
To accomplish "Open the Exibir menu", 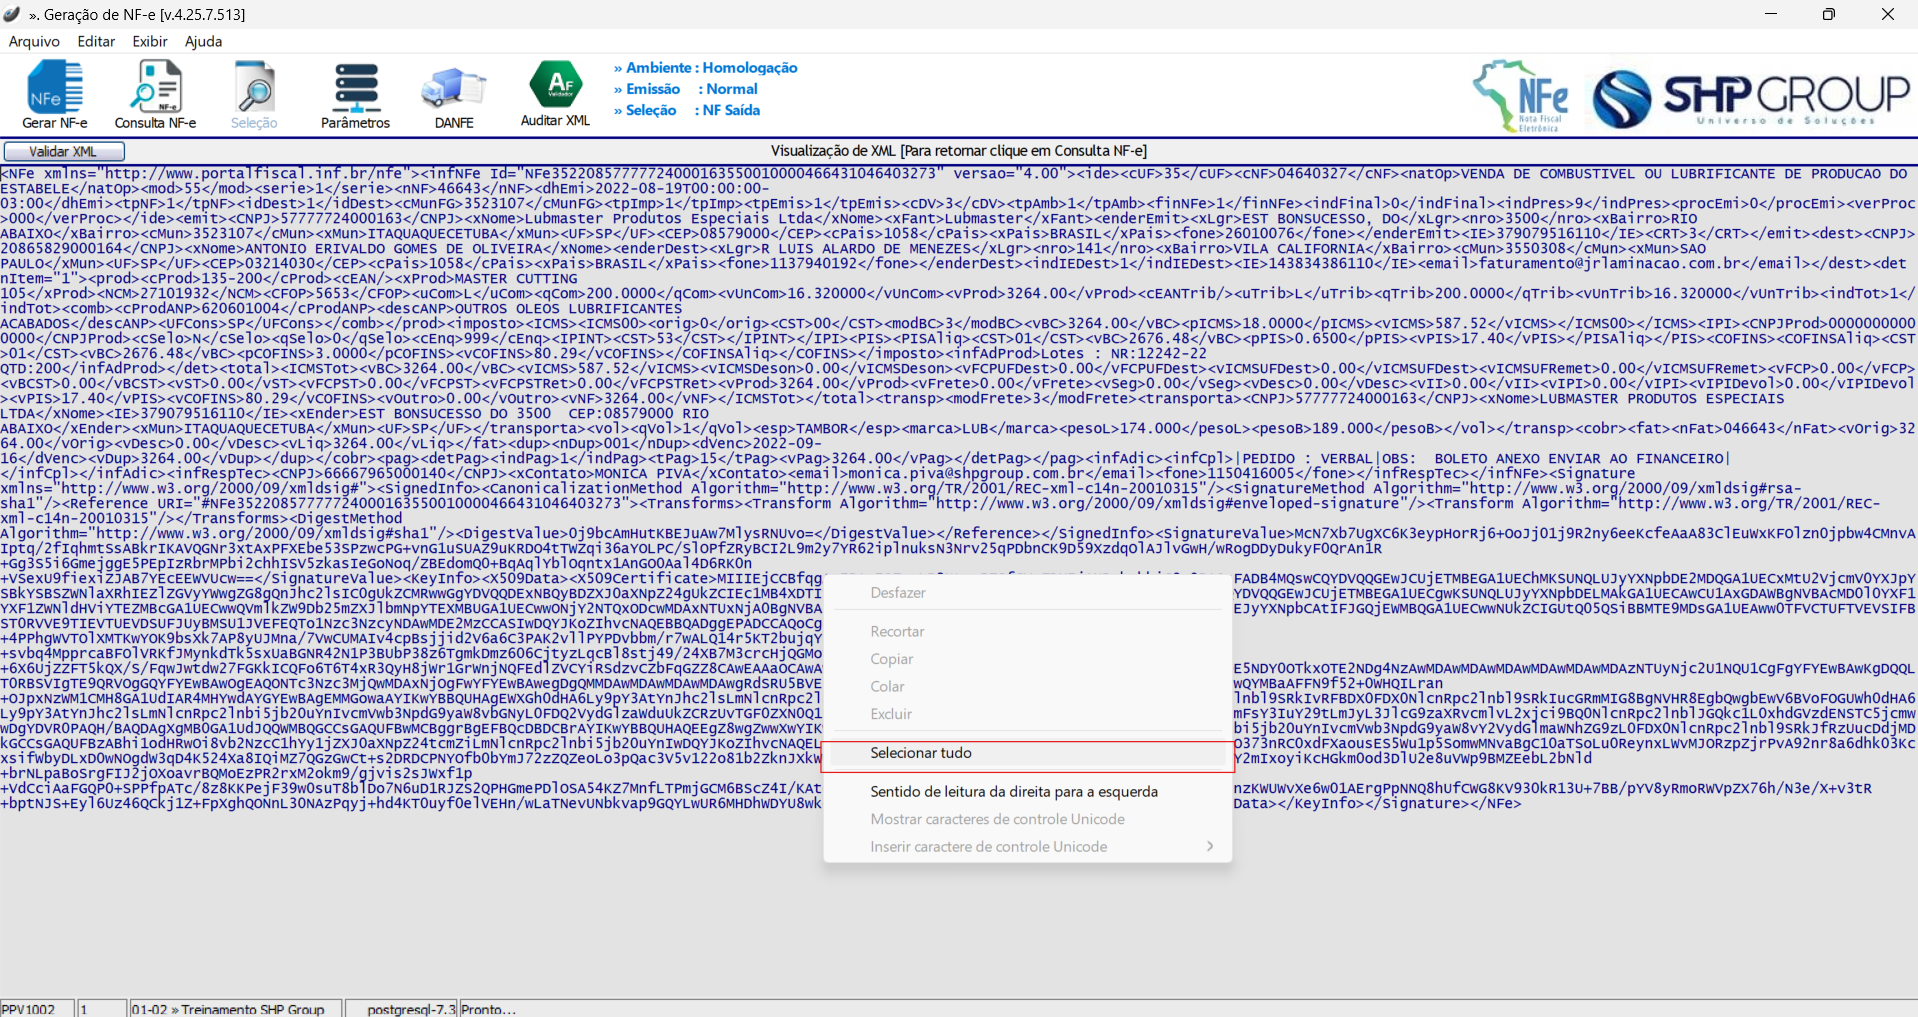I will pyautogui.click(x=150, y=41).
